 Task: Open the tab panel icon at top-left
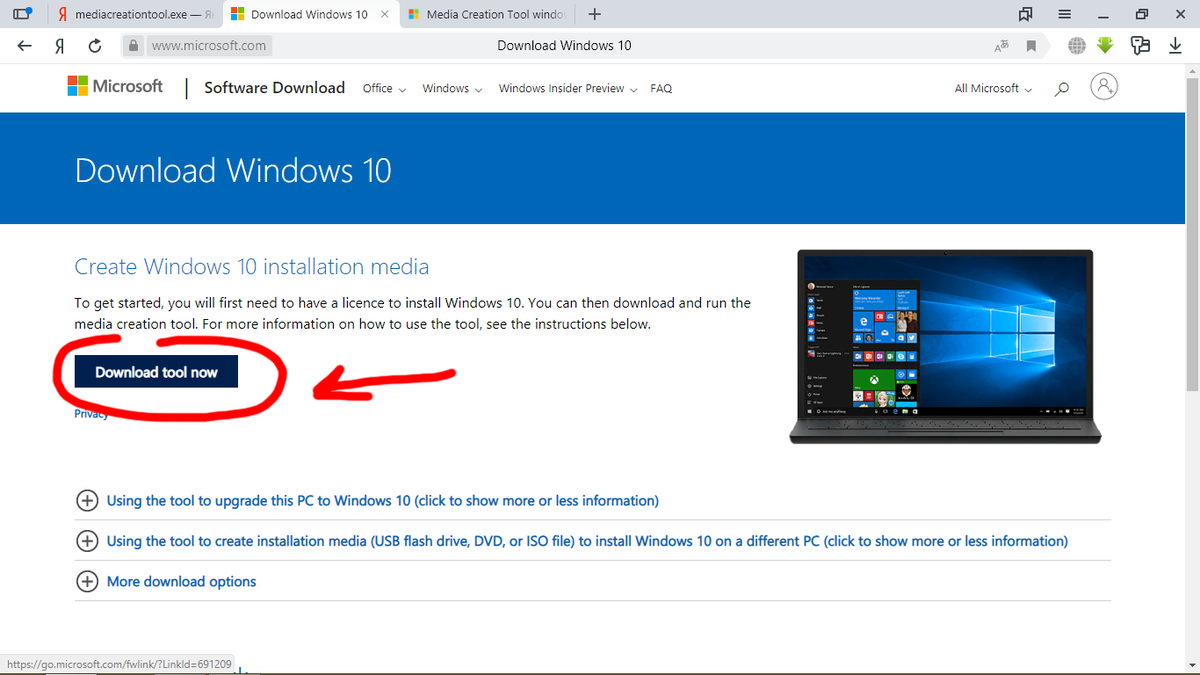[21, 15]
